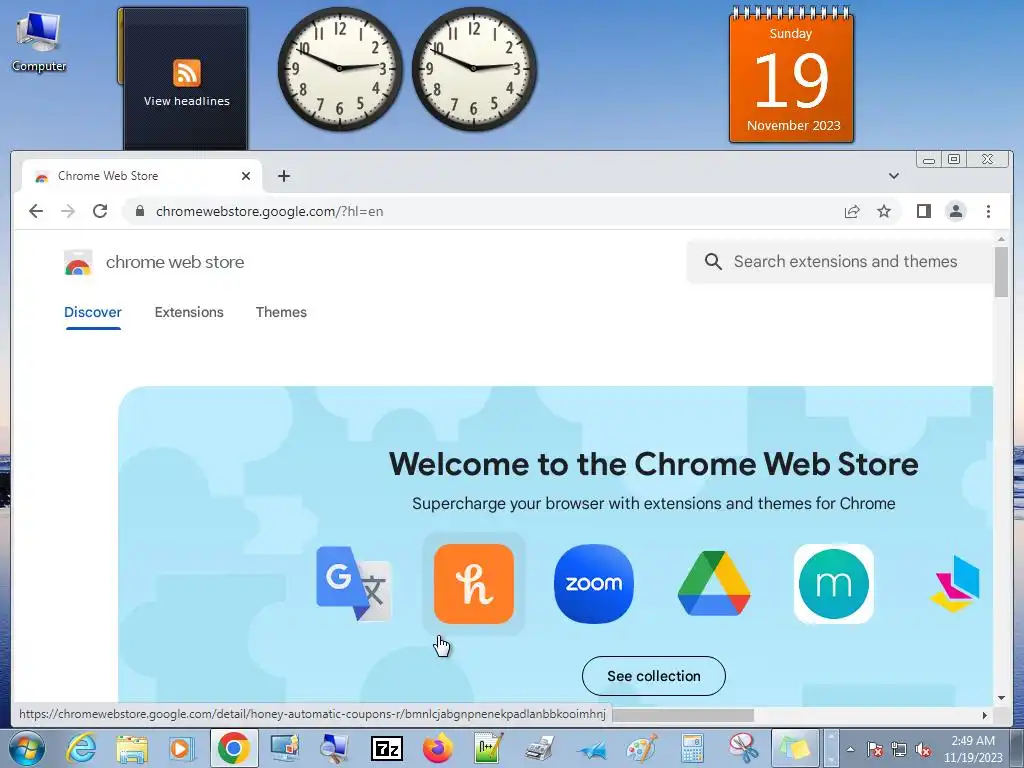Open the Honey extension icon
This screenshot has width=1024, height=768.
[473, 583]
